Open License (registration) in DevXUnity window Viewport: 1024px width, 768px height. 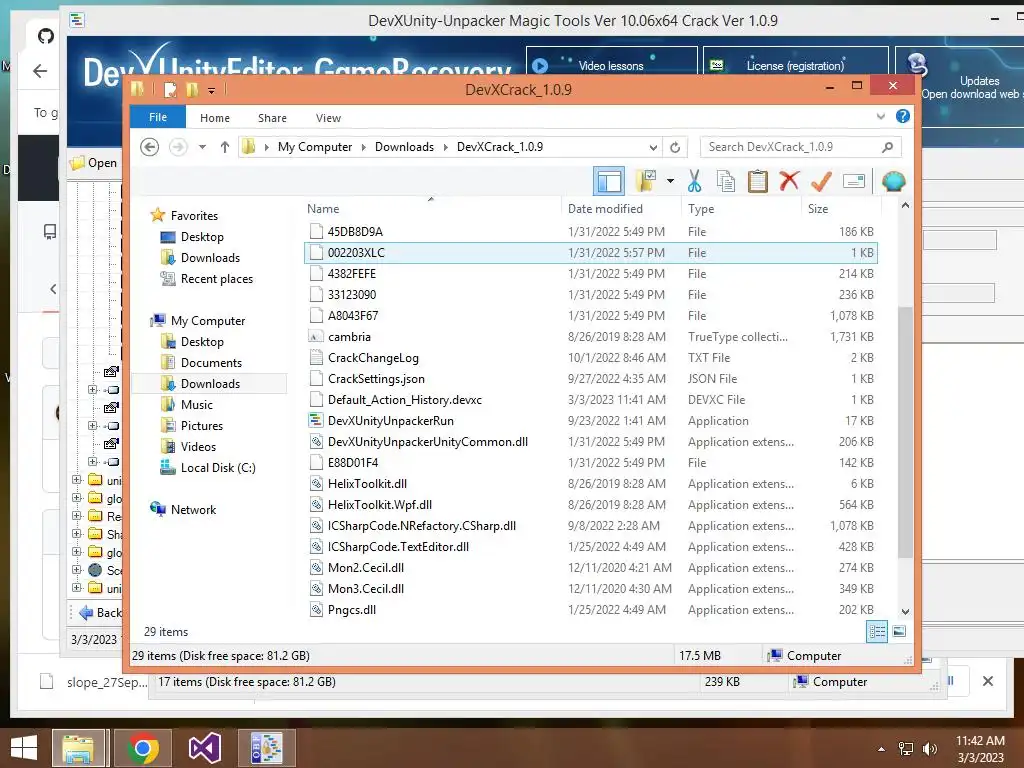(795, 65)
